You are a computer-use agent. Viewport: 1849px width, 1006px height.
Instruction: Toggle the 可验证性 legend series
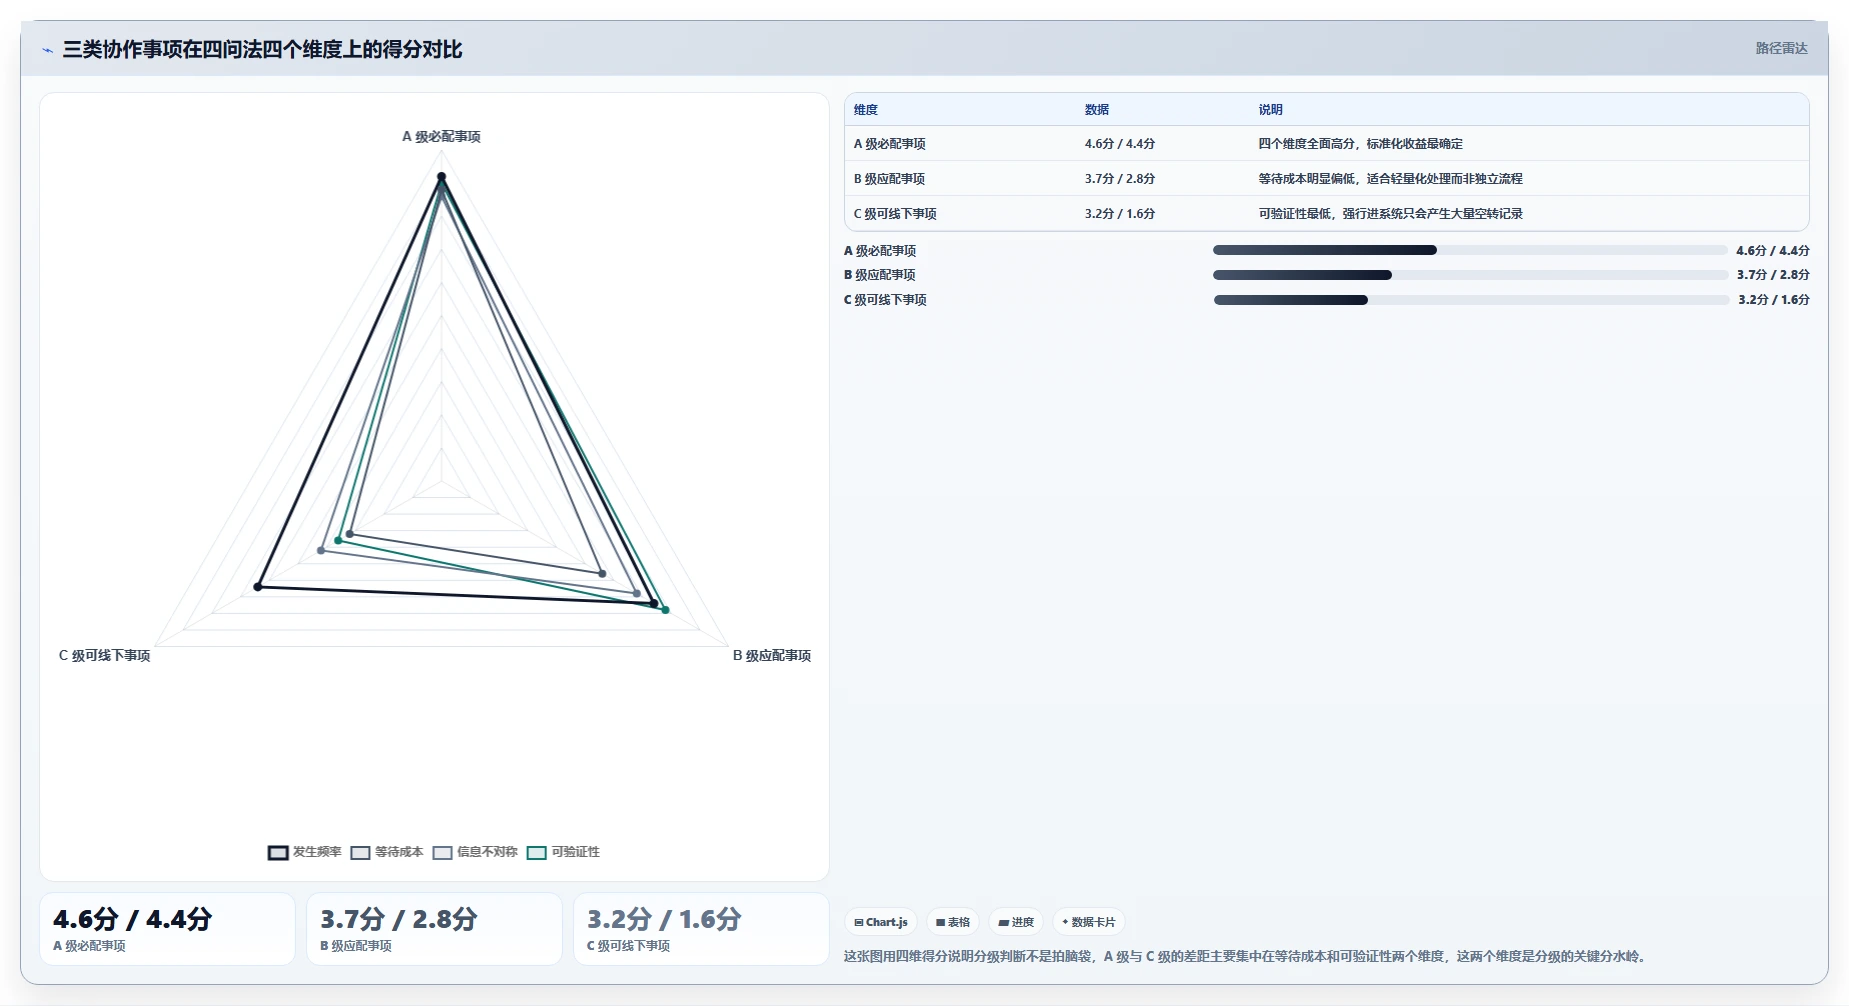(x=564, y=852)
